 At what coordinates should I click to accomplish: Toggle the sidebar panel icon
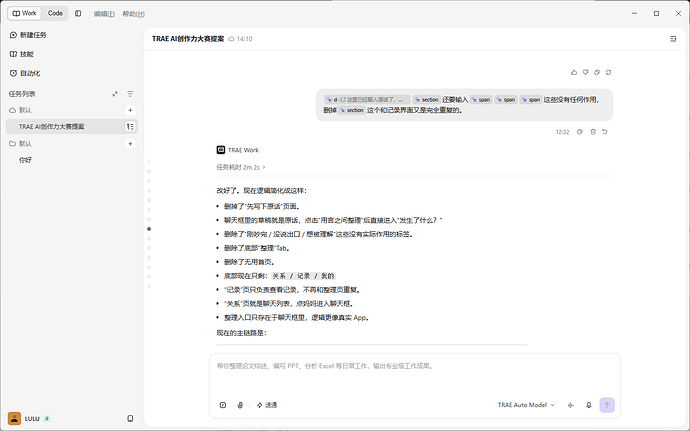pyautogui.click(x=78, y=14)
